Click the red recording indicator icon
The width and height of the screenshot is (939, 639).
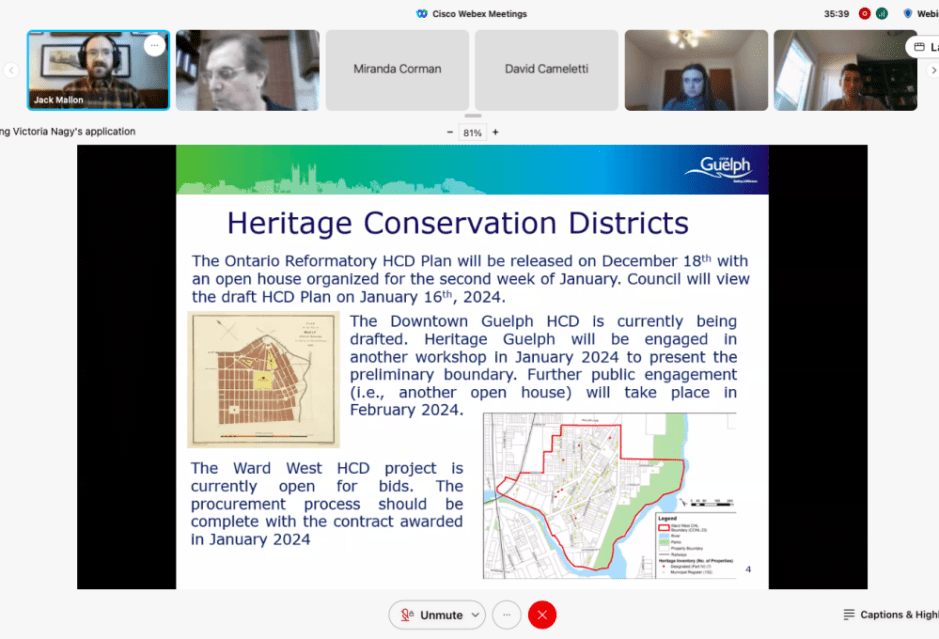click(x=864, y=14)
